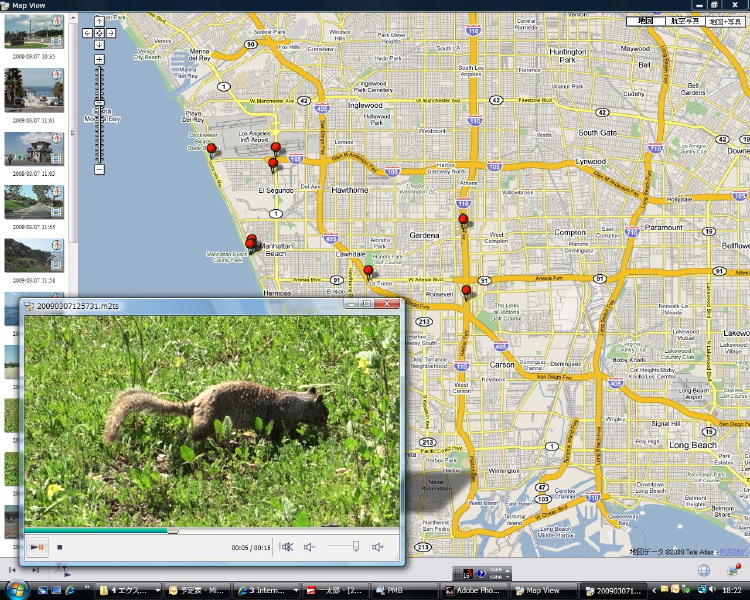Click the map pan up arrow
This screenshot has height=600, width=750.
[99, 22]
